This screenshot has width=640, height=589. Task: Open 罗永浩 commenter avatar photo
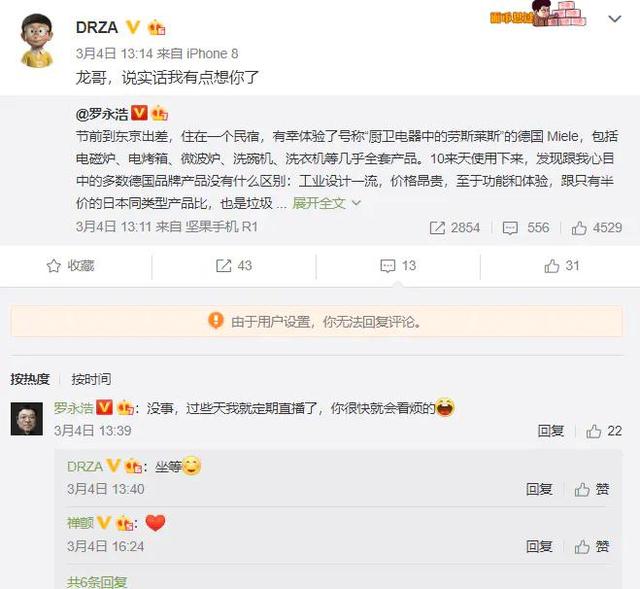(27, 418)
